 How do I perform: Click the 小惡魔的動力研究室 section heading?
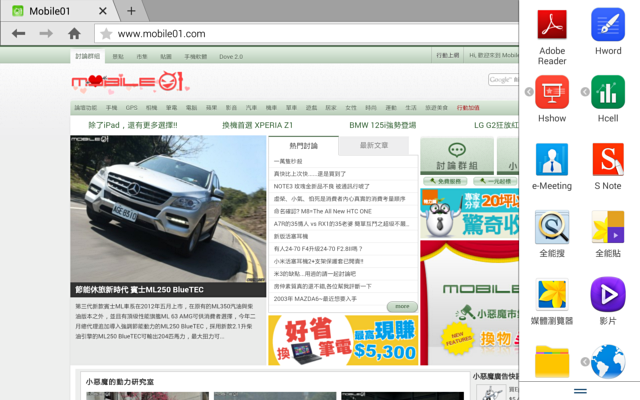[120, 382]
